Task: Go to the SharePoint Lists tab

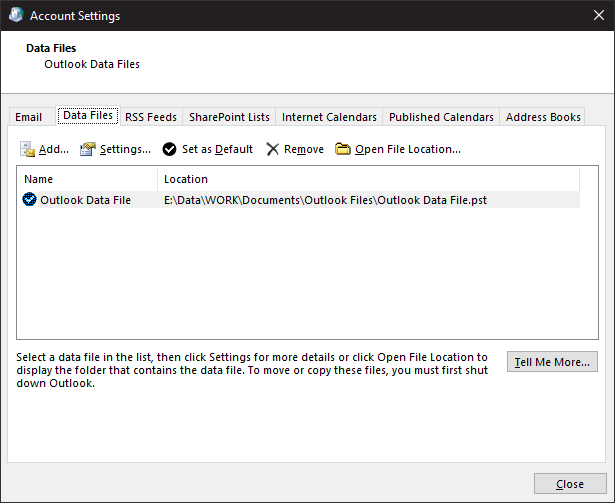Action: point(229,117)
